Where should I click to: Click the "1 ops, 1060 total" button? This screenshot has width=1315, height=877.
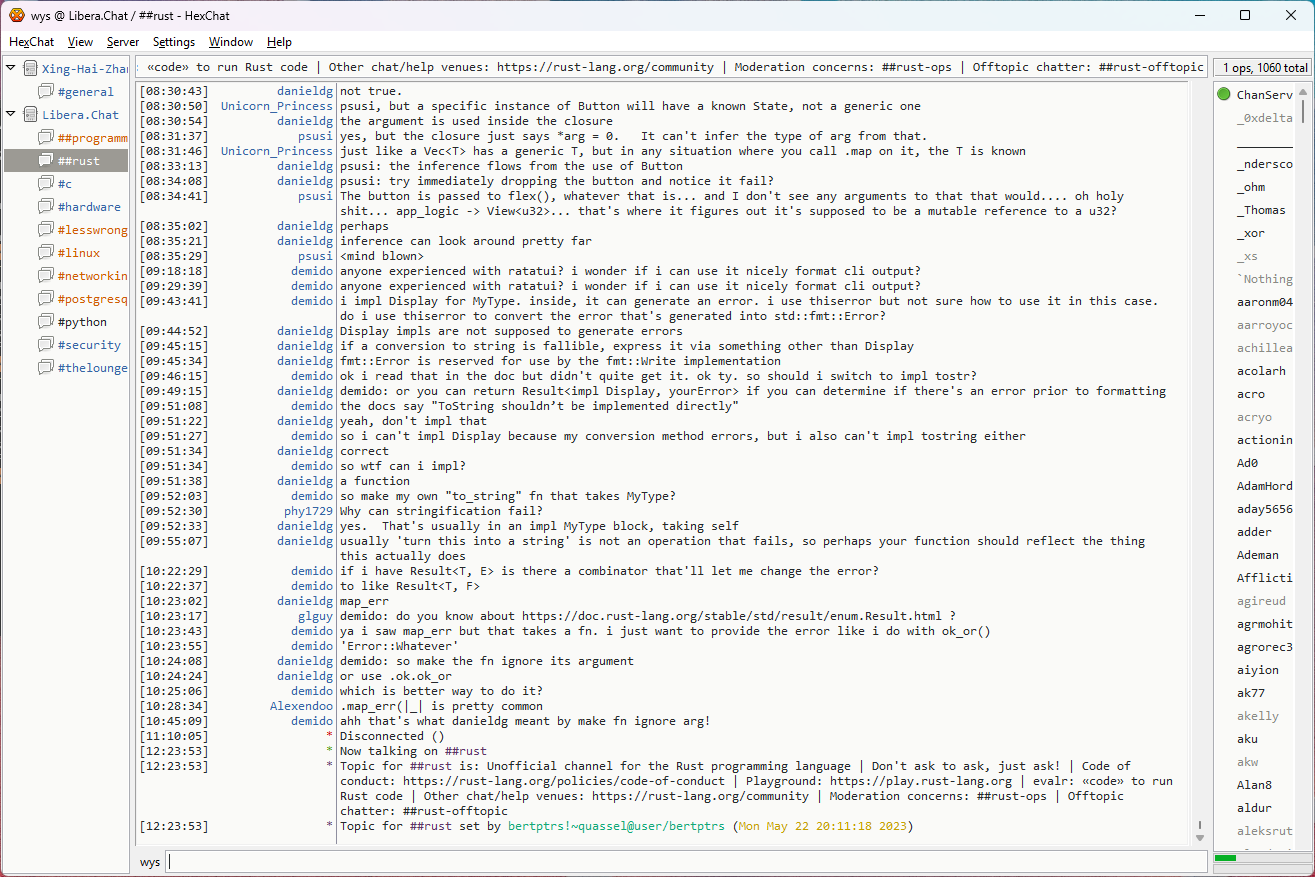point(1262,68)
